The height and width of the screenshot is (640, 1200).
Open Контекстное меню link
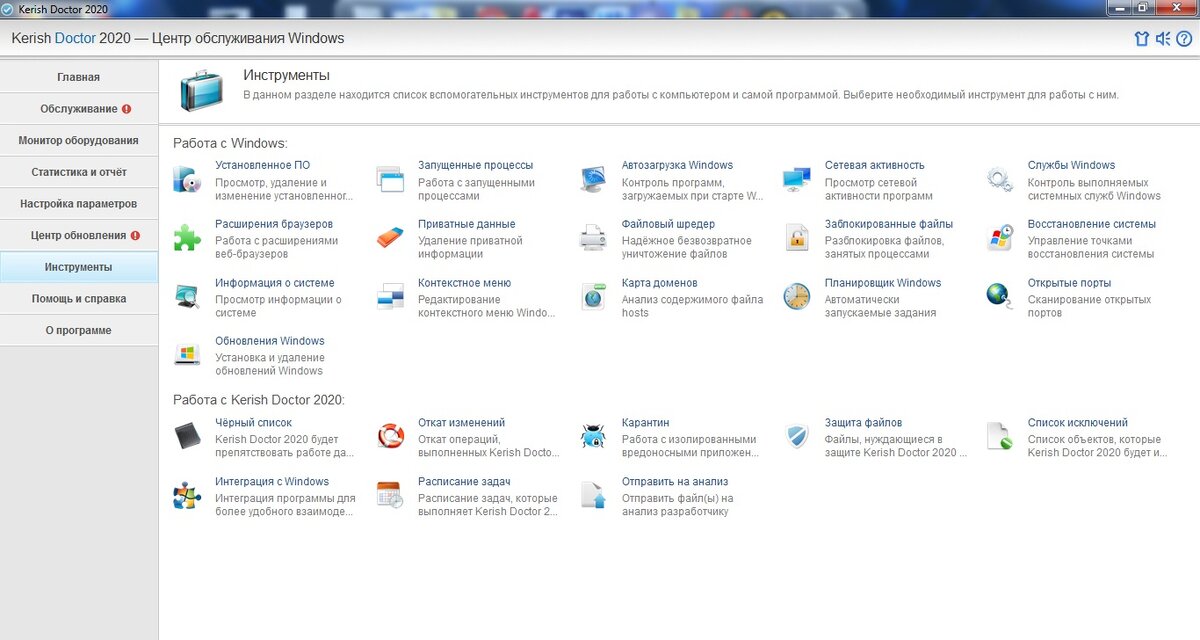[464, 283]
